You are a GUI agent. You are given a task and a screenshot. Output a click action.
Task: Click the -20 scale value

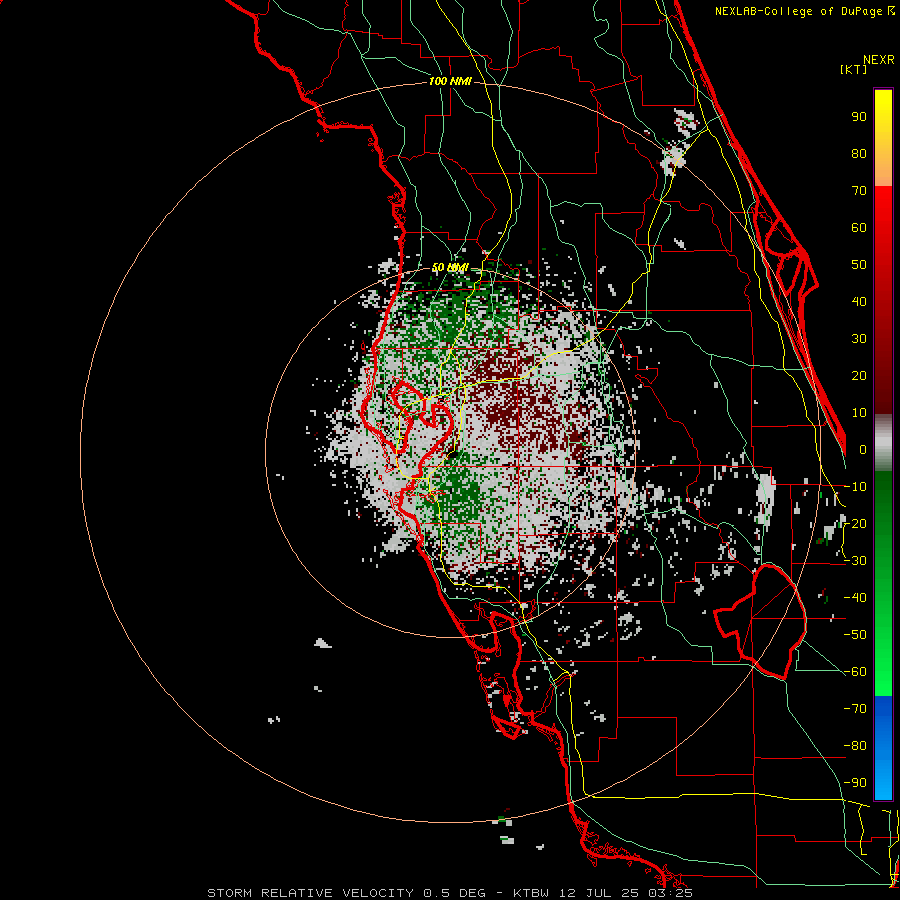click(x=855, y=523)
